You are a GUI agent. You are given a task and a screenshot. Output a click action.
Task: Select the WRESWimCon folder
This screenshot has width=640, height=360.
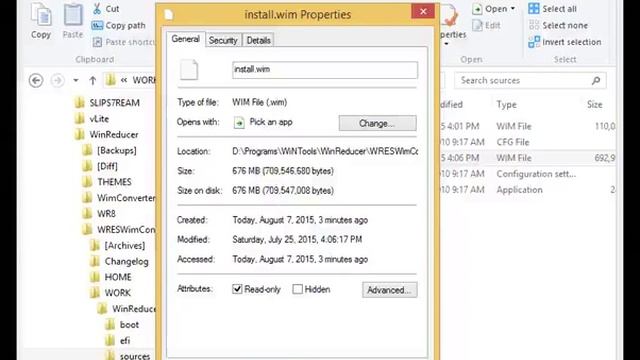tap(119, 230)
